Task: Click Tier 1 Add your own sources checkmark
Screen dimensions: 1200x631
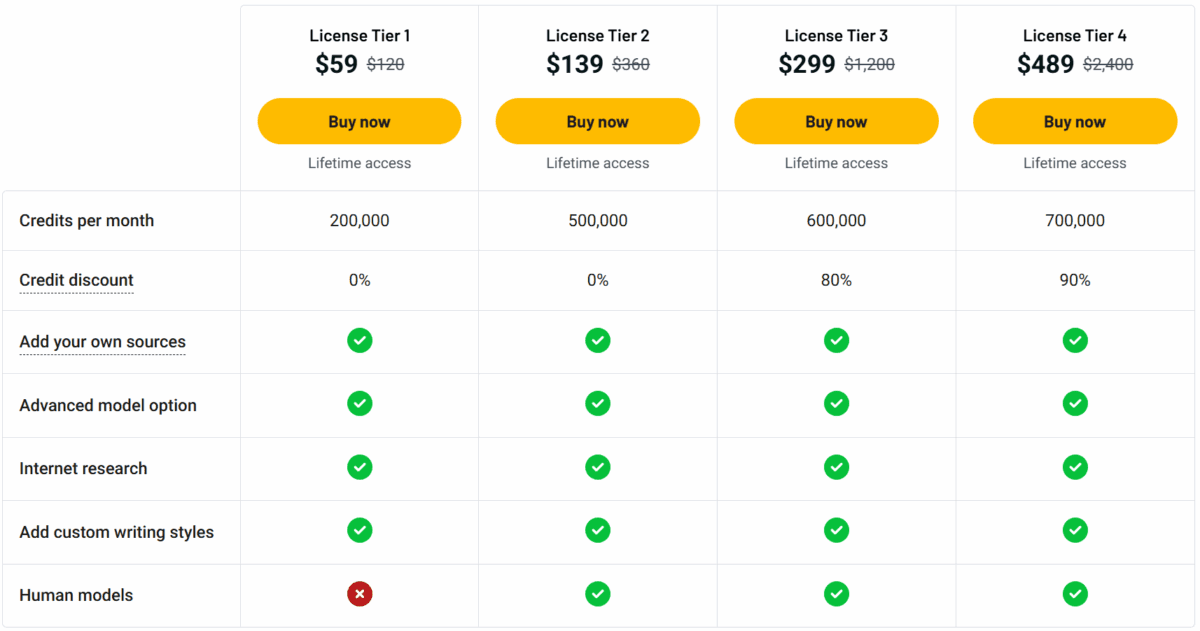Action: 360,341
